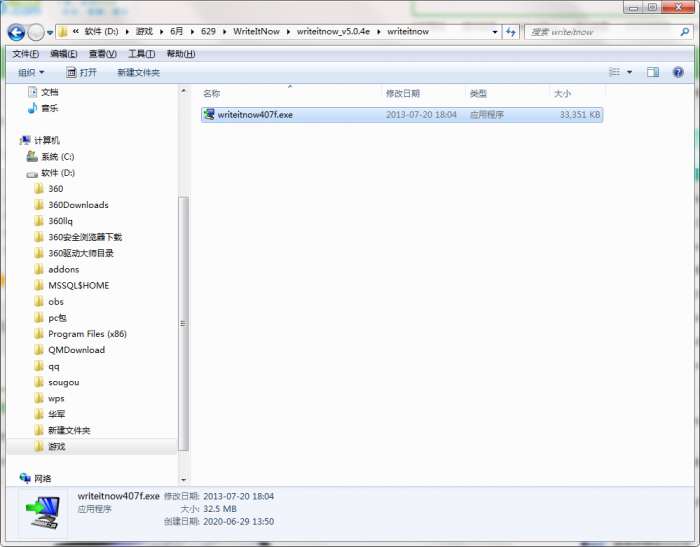Click 游戏 in address breadcrumb
The height and width of the screenshot is (547, 700).
click(x=144, y=32)
